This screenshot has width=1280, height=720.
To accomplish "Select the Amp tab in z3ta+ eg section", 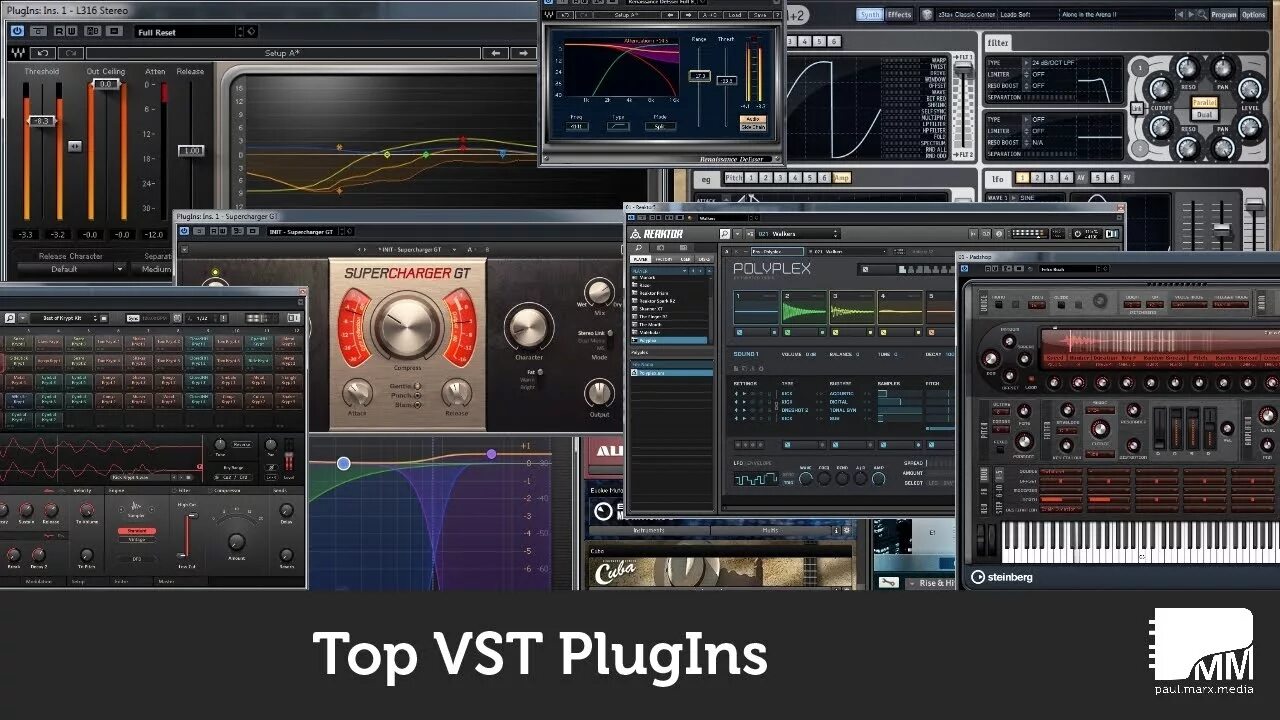I will pos(842,178).
